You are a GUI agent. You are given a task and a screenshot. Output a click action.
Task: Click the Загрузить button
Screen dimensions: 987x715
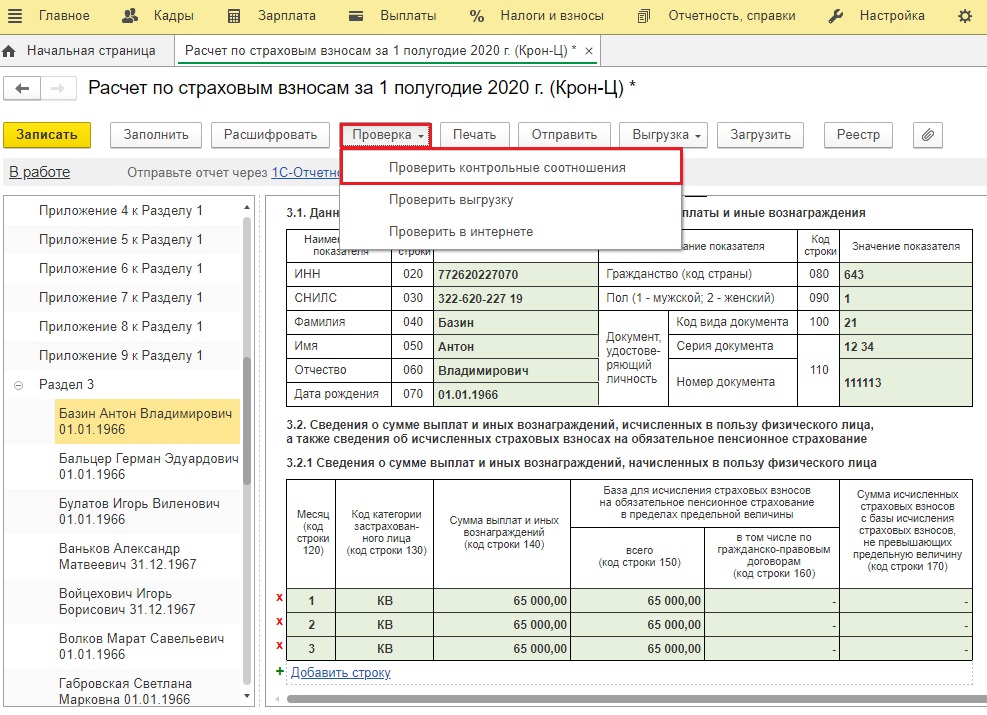point(760,135)
